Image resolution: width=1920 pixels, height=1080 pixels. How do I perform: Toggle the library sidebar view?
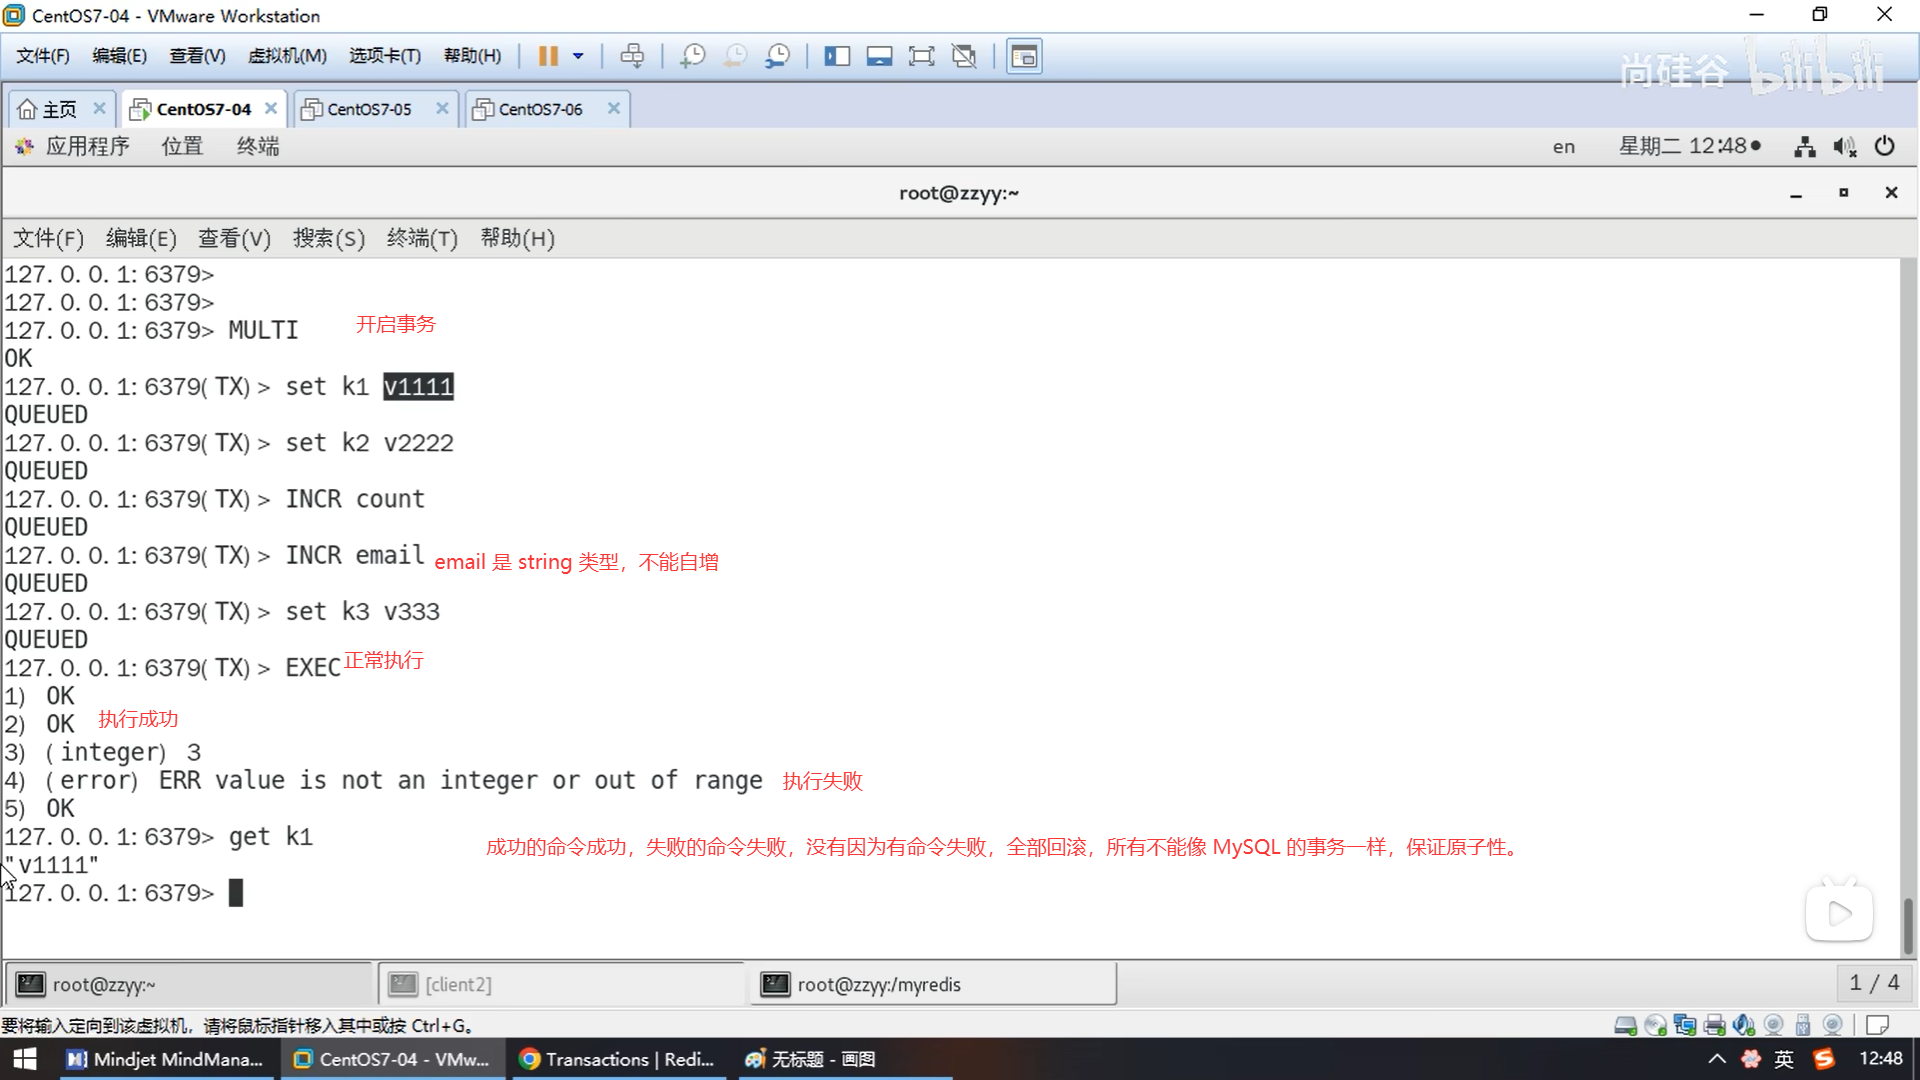click(x=837, y=56)
